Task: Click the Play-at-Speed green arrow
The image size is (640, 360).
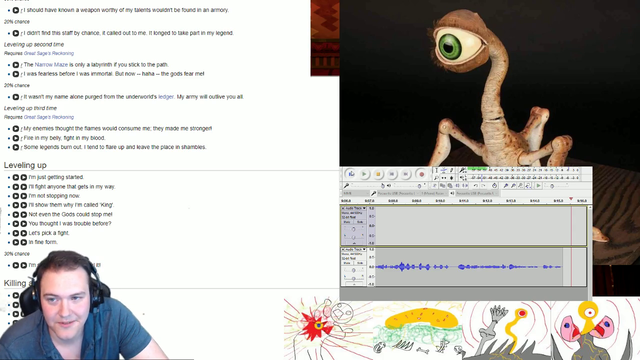Action: point(538,186)
